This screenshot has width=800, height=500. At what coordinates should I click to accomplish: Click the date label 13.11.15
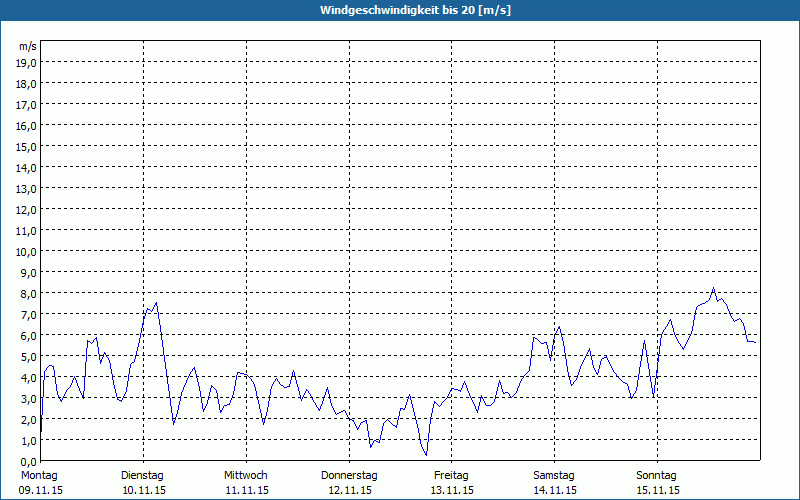click(452, 490)
